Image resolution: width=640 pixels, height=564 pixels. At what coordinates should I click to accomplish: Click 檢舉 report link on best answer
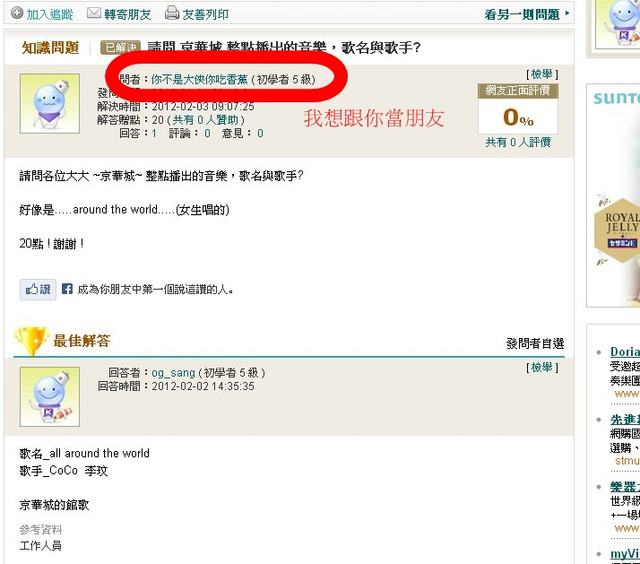[542, 368]
